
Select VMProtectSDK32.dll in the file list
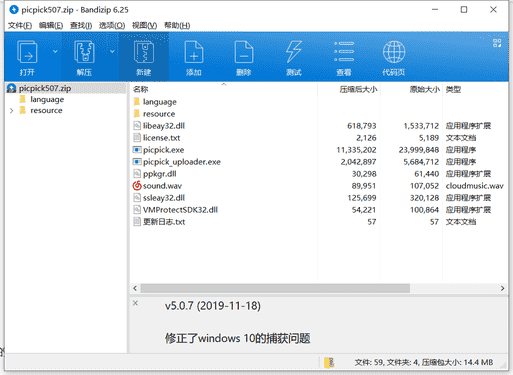click(x=180, y=210)
